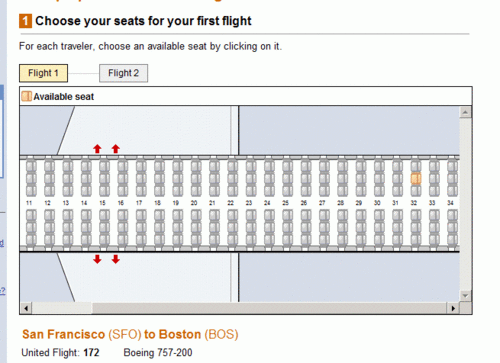Click the top window seat in row 11
500x363 pixels.
[31, 166]
